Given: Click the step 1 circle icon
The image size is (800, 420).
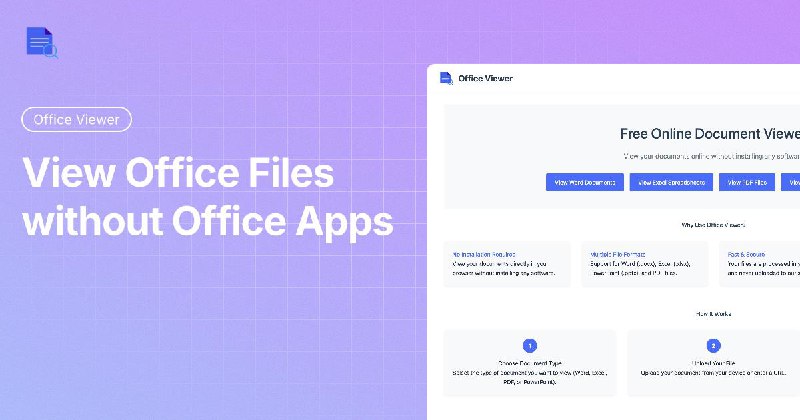Looking at the screenshot, I should pos(529,346).
